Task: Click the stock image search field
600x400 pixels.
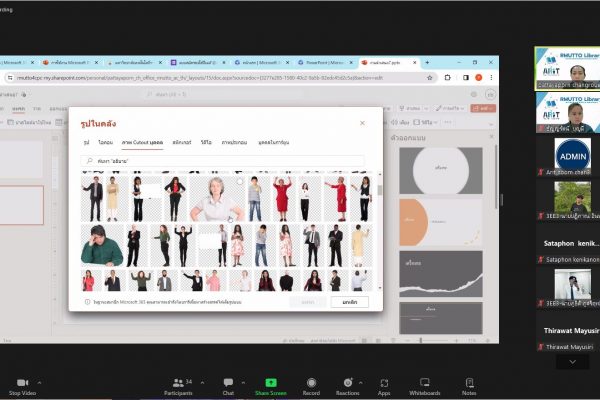Action: pos(222,161)
